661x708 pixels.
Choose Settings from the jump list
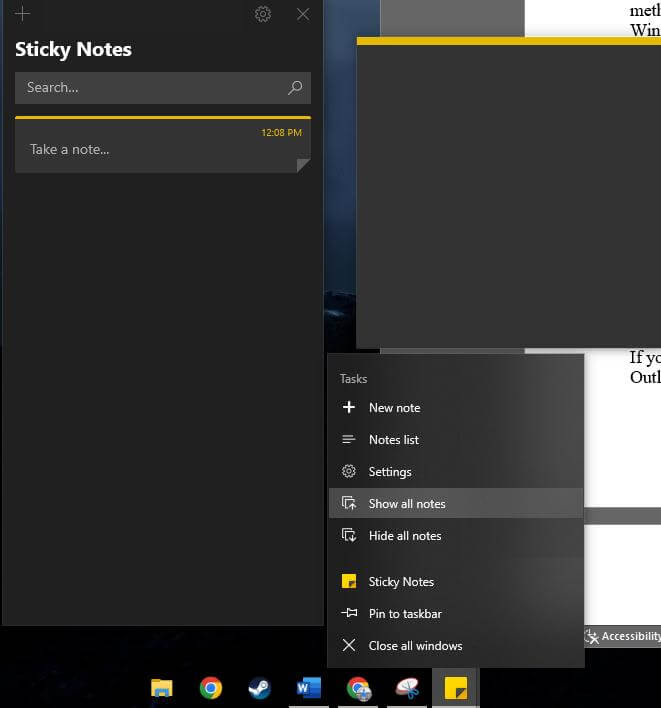456,472
